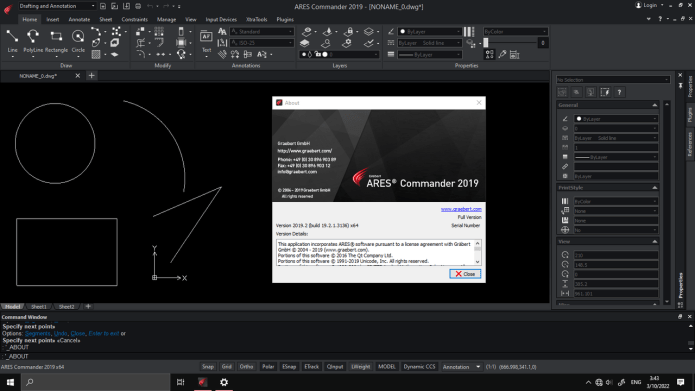Image resolution: width=695 pixels, height=391 pixels.
Task: Open the ribbon ByLayer line color dropdown
Action: 429,31
